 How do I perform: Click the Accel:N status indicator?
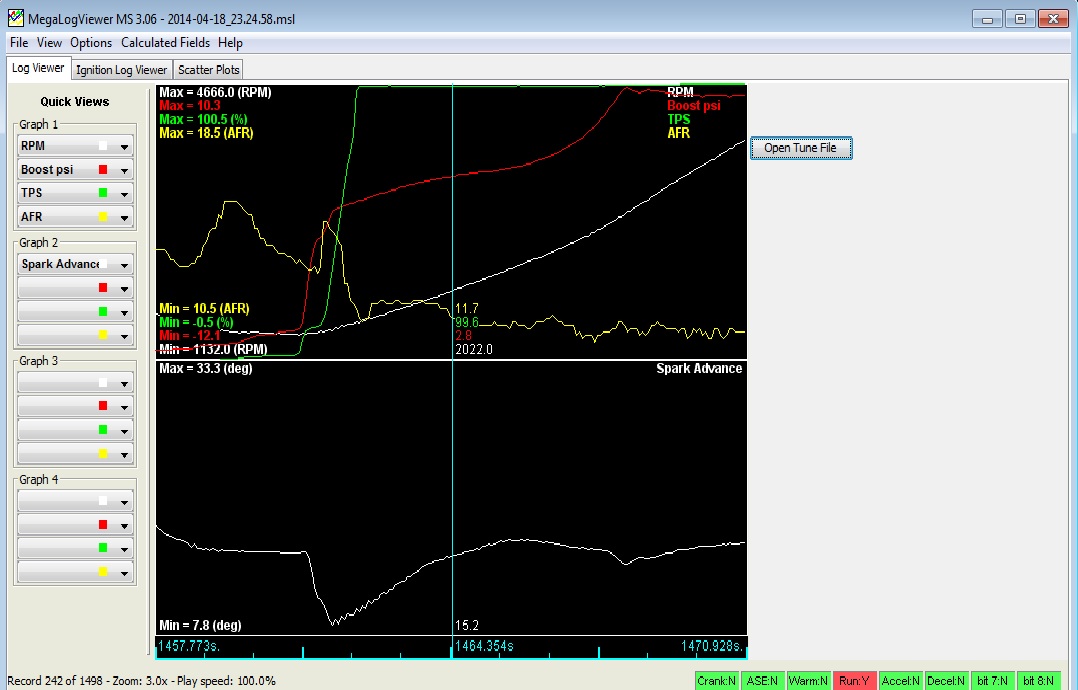[x=901, y=681]
